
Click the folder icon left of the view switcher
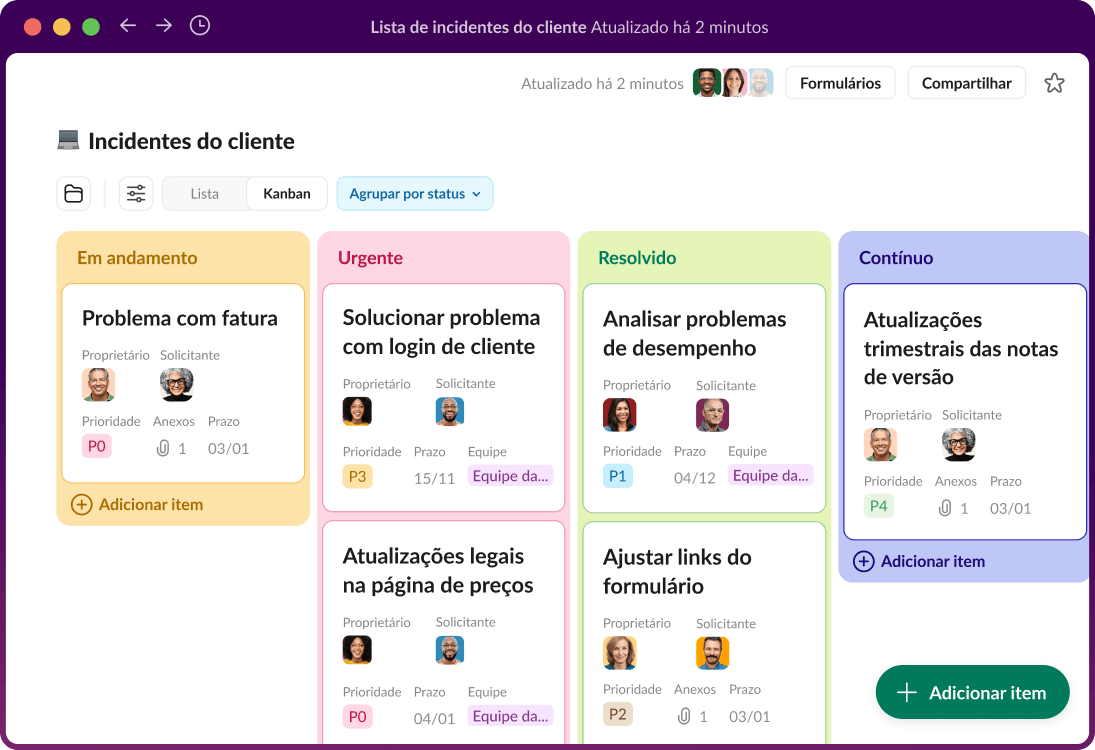(x=73, y=193)
